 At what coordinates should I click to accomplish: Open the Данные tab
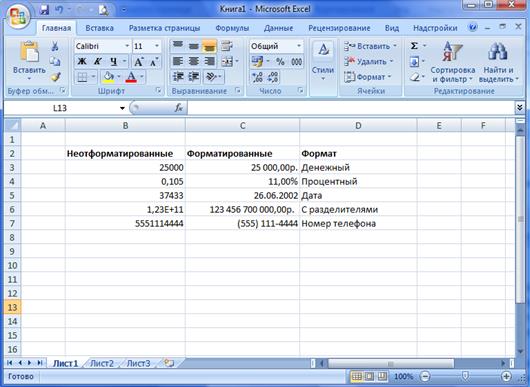click(x=278, y=28)
